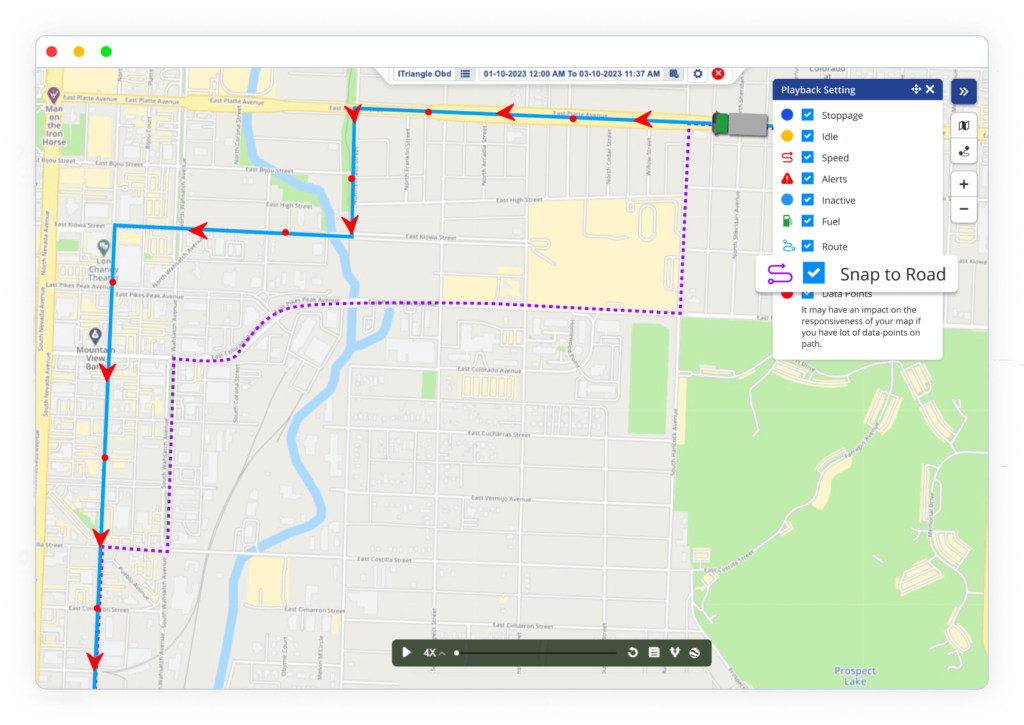This screenshot has height=725, width=1024.
Task: Select the ITriangle Obd vehicle field
Action: click(x=424, y=74)
